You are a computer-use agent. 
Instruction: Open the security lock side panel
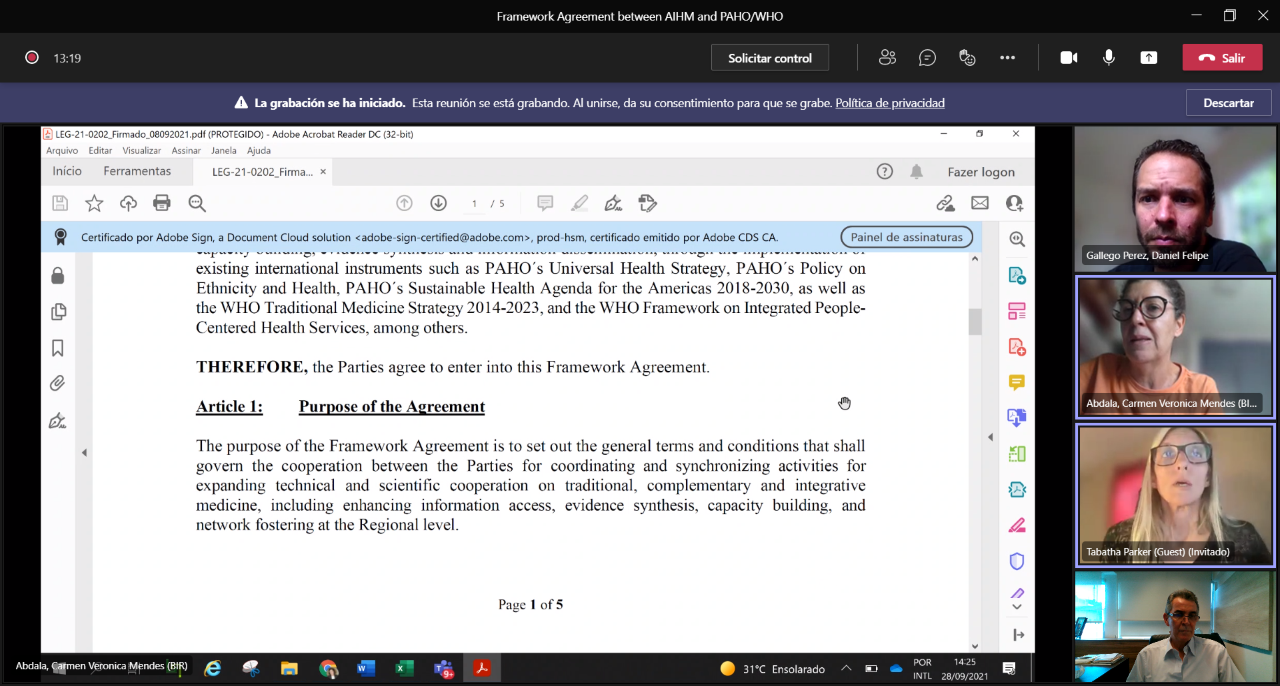(58, 276)
